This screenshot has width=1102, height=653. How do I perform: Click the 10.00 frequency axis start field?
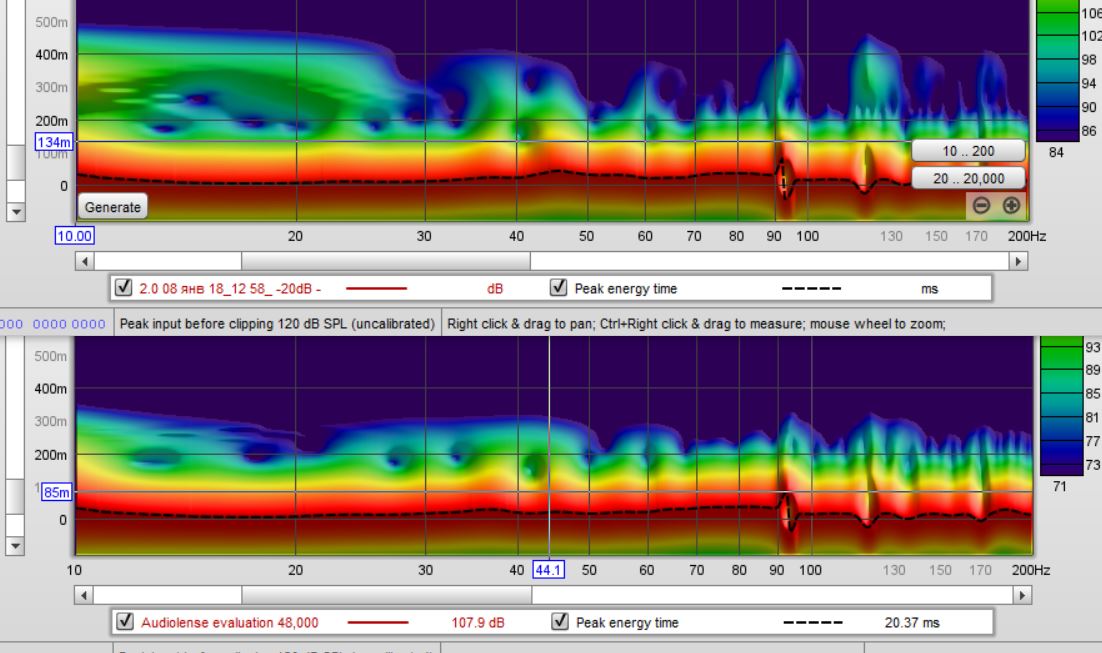click(74, 235)
